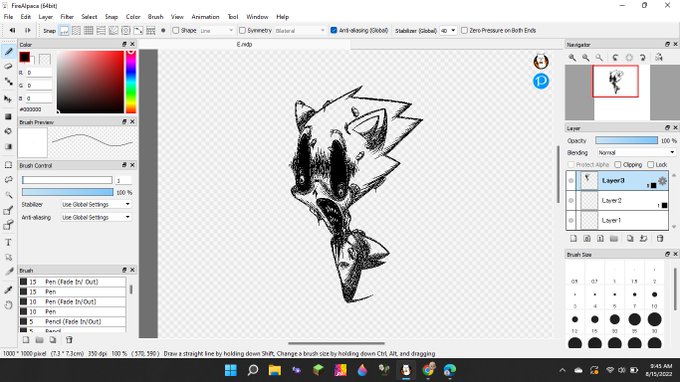Choose Pencil (Fade In/Out) brush
Screen dimensions: 680x382
point(72,322)
